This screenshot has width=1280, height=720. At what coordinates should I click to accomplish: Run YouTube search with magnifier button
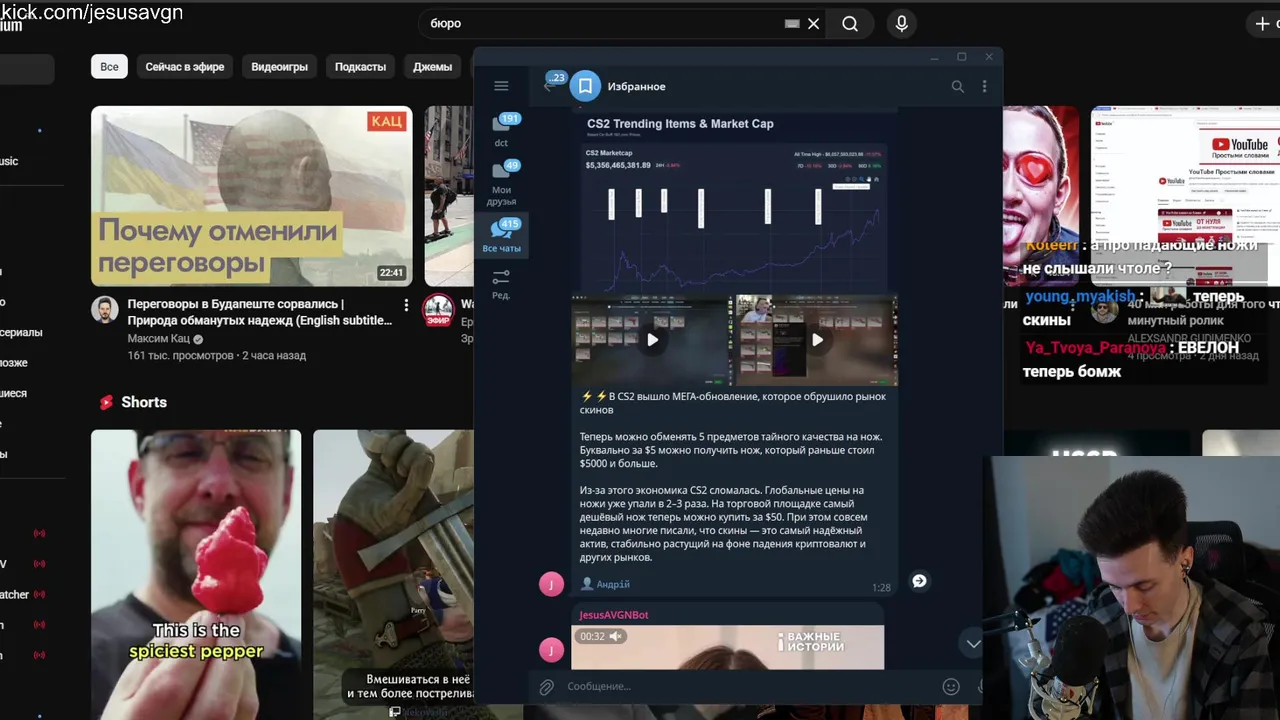[x=850, y=24]
